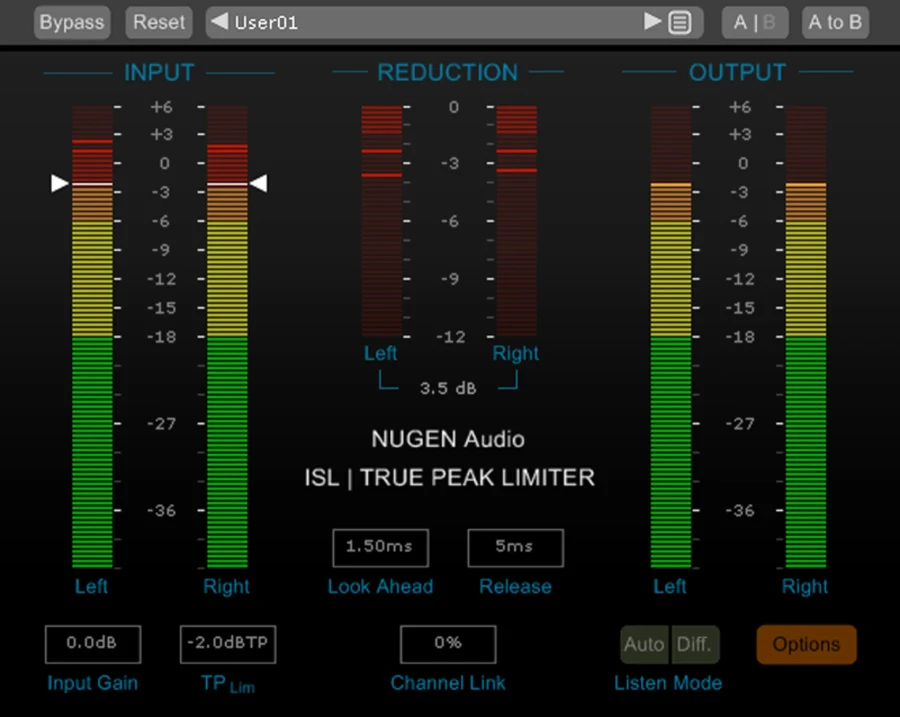
Task: Click ISL | TRUE PEAK LIMITER text
Action: 449,478
